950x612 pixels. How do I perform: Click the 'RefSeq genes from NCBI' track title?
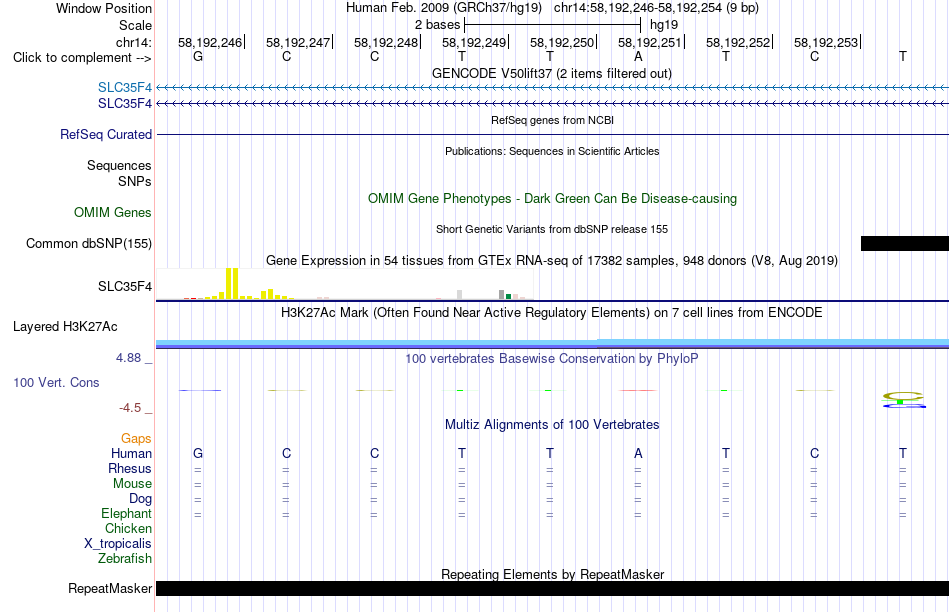[x=553, y=120]
